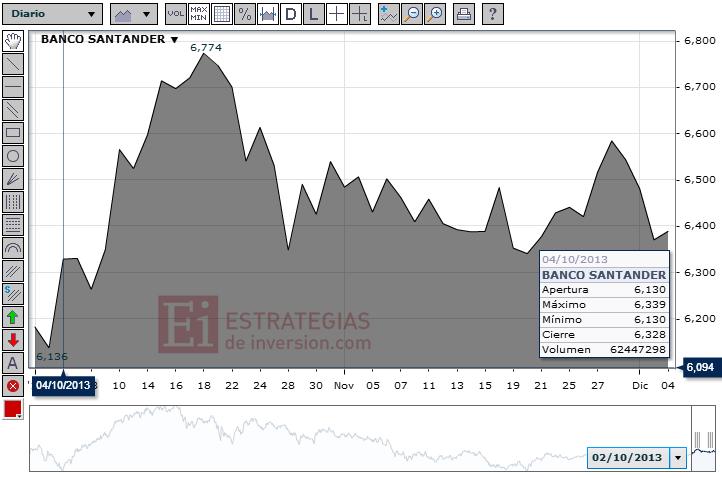Select the horizontal line tool
This screenshot has height=478, width=722.
click(13, 87)
